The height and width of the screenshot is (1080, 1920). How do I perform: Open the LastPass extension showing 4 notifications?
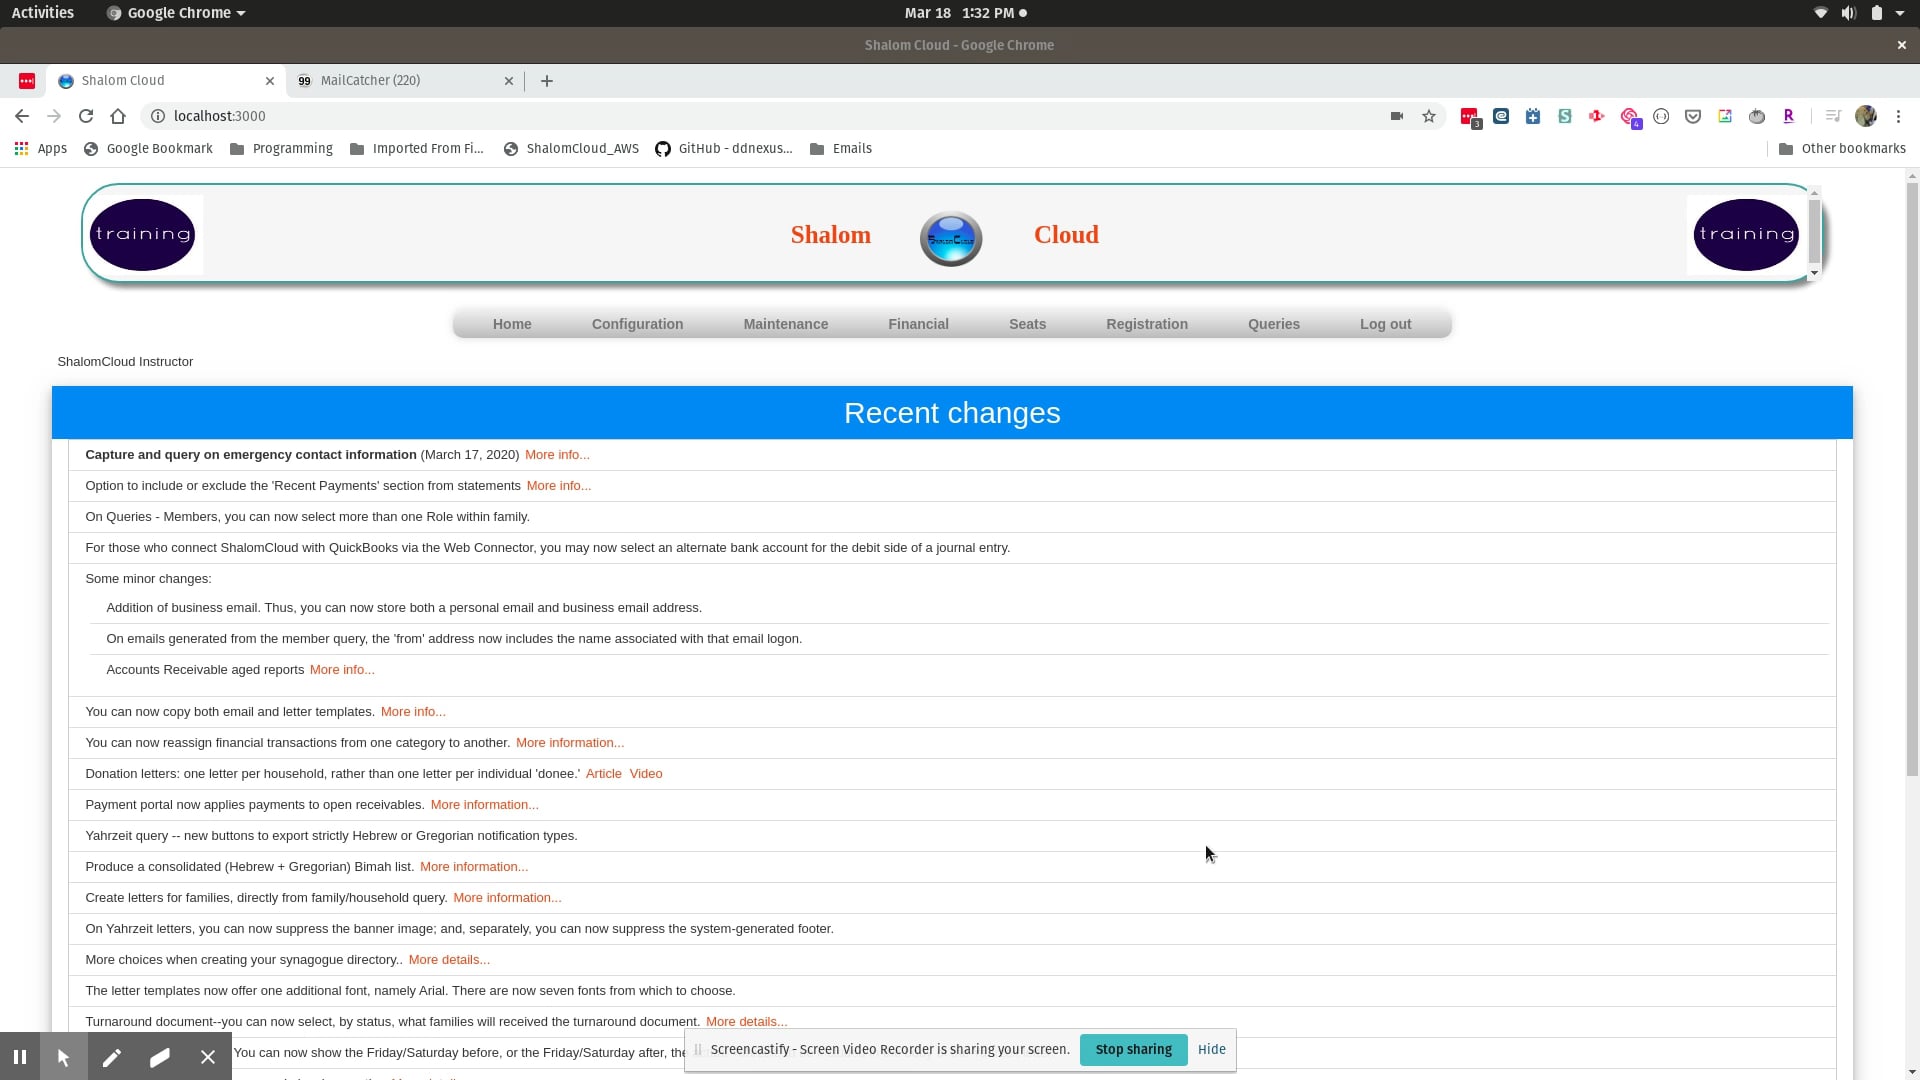point(1630,116)
